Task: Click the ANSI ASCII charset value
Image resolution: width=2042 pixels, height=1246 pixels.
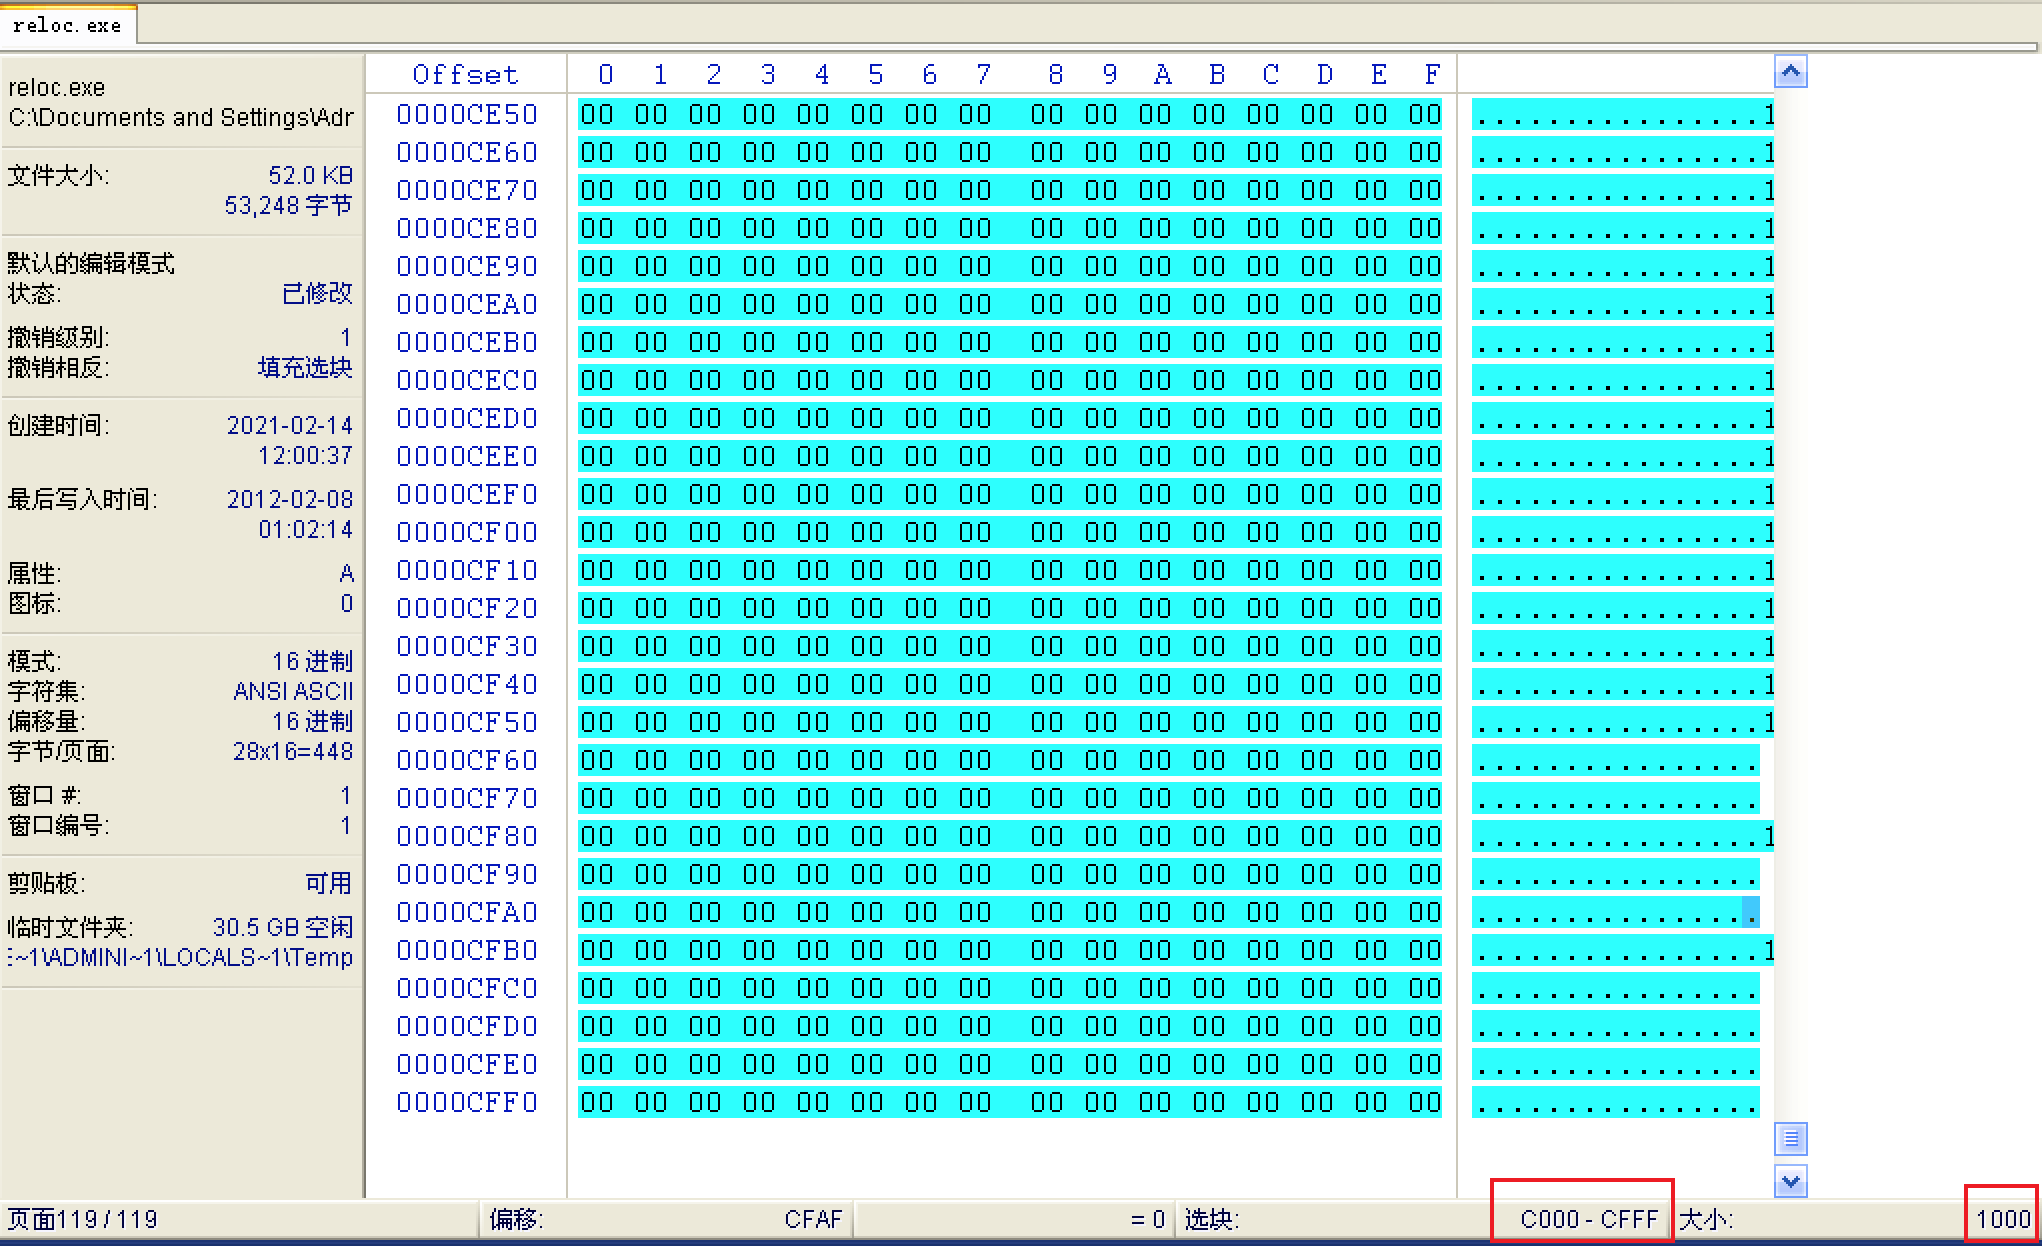Action: tap(293, 691)
